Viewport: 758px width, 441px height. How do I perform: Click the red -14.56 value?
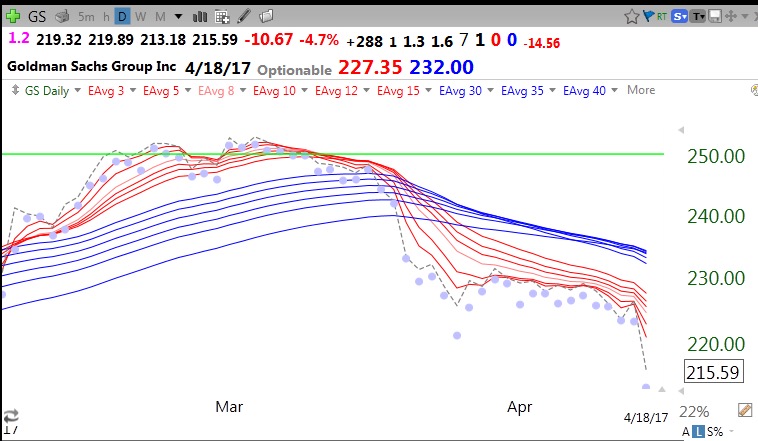542,43
